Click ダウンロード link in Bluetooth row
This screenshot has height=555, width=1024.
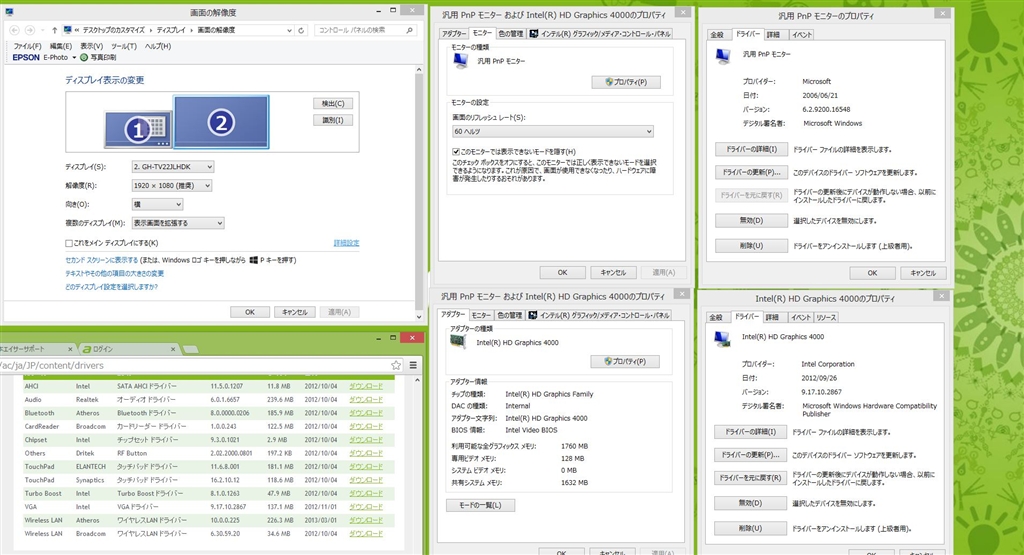coord(366,413)
